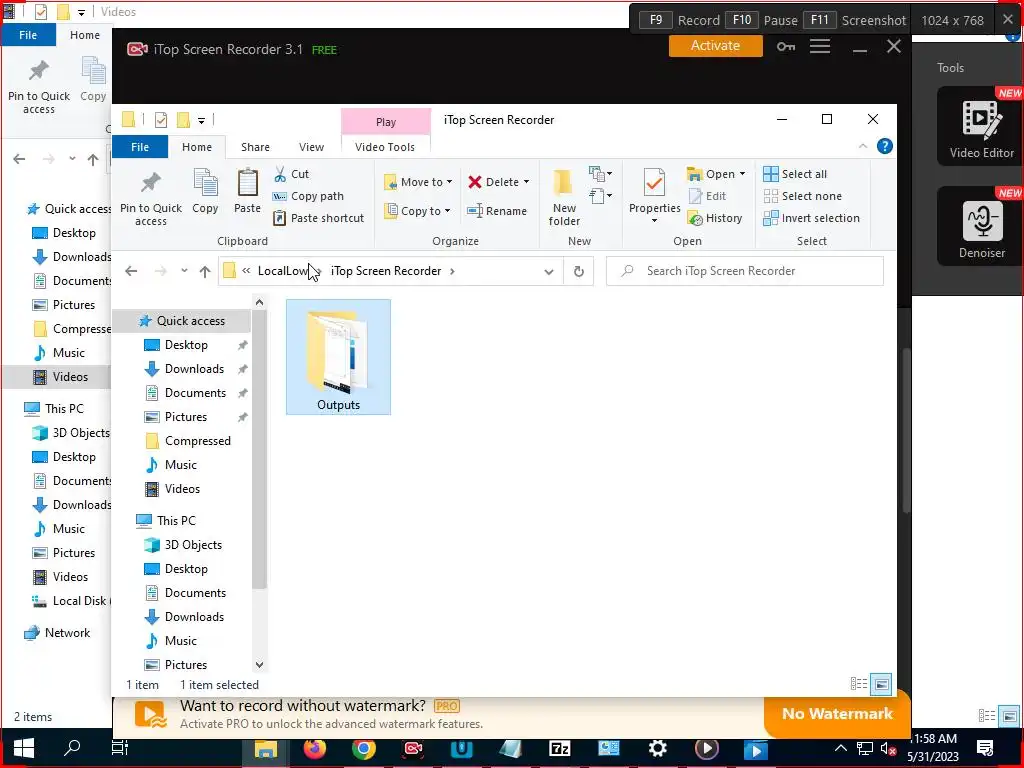Image resolution: width=1024 pixels, height=768 pixels.
Task: Go up one folder level in front Explorer
Action: 205,271
